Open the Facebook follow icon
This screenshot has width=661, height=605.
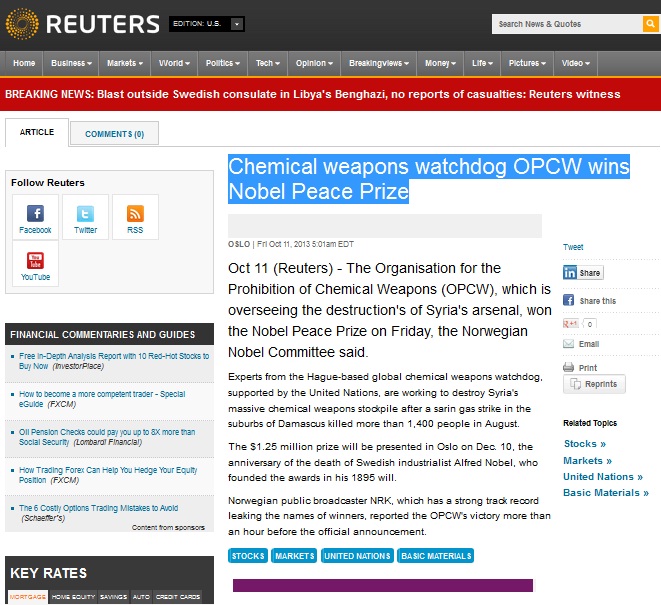pos(35,213)
